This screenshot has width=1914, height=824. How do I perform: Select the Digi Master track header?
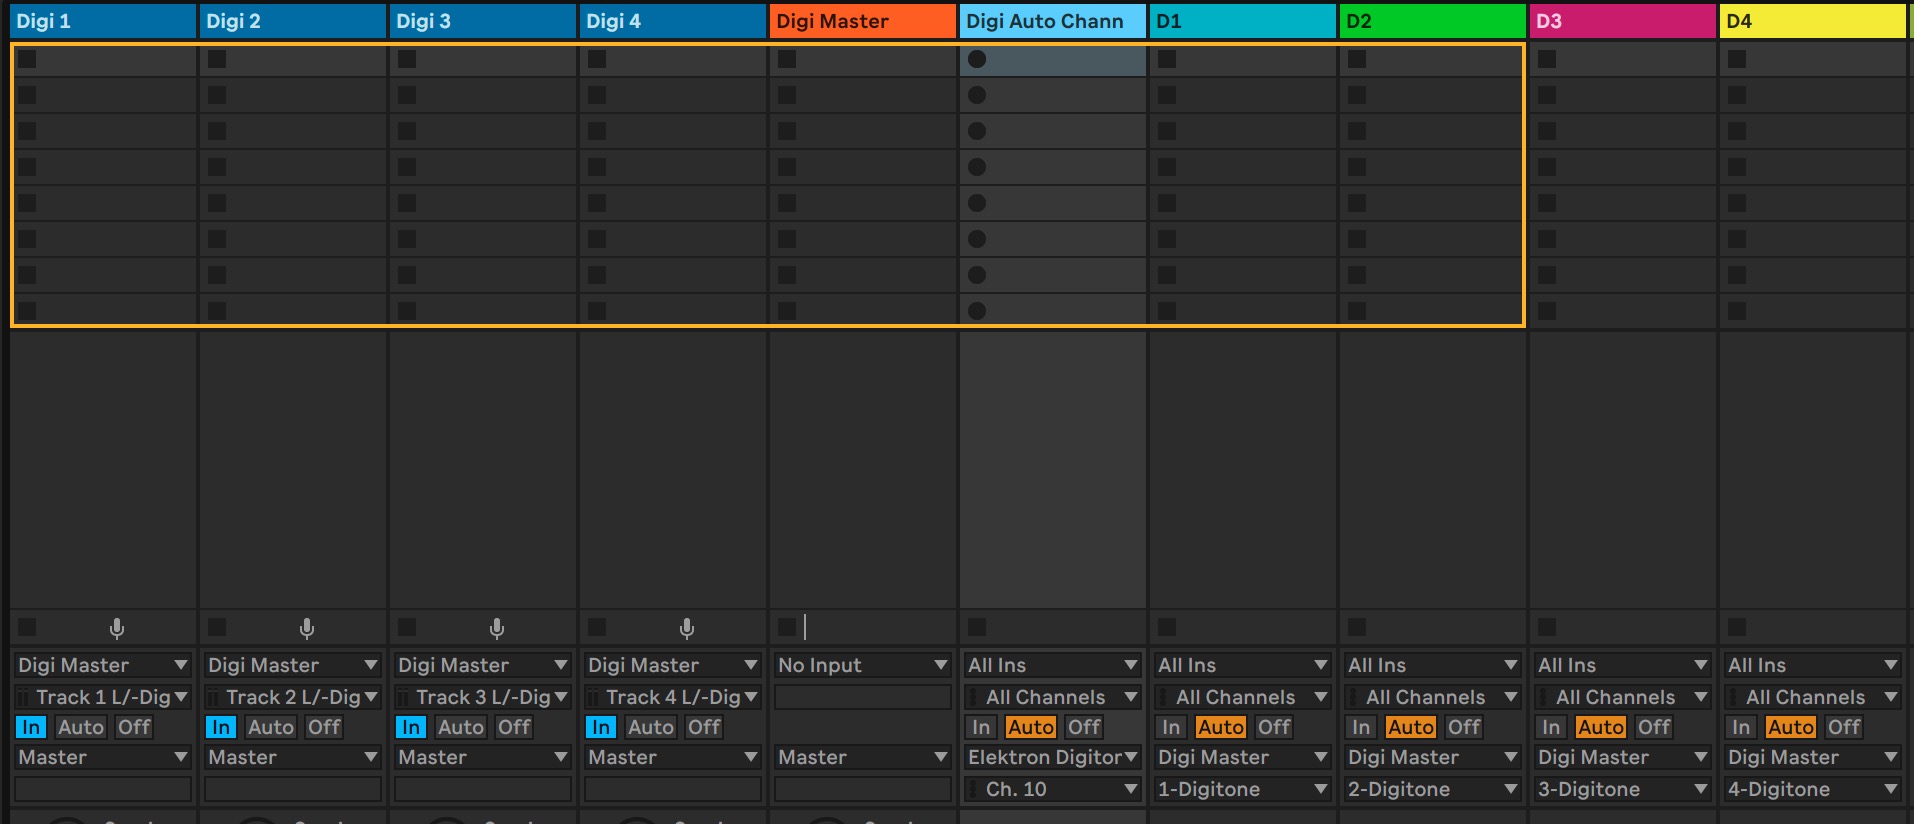point(862,21)
